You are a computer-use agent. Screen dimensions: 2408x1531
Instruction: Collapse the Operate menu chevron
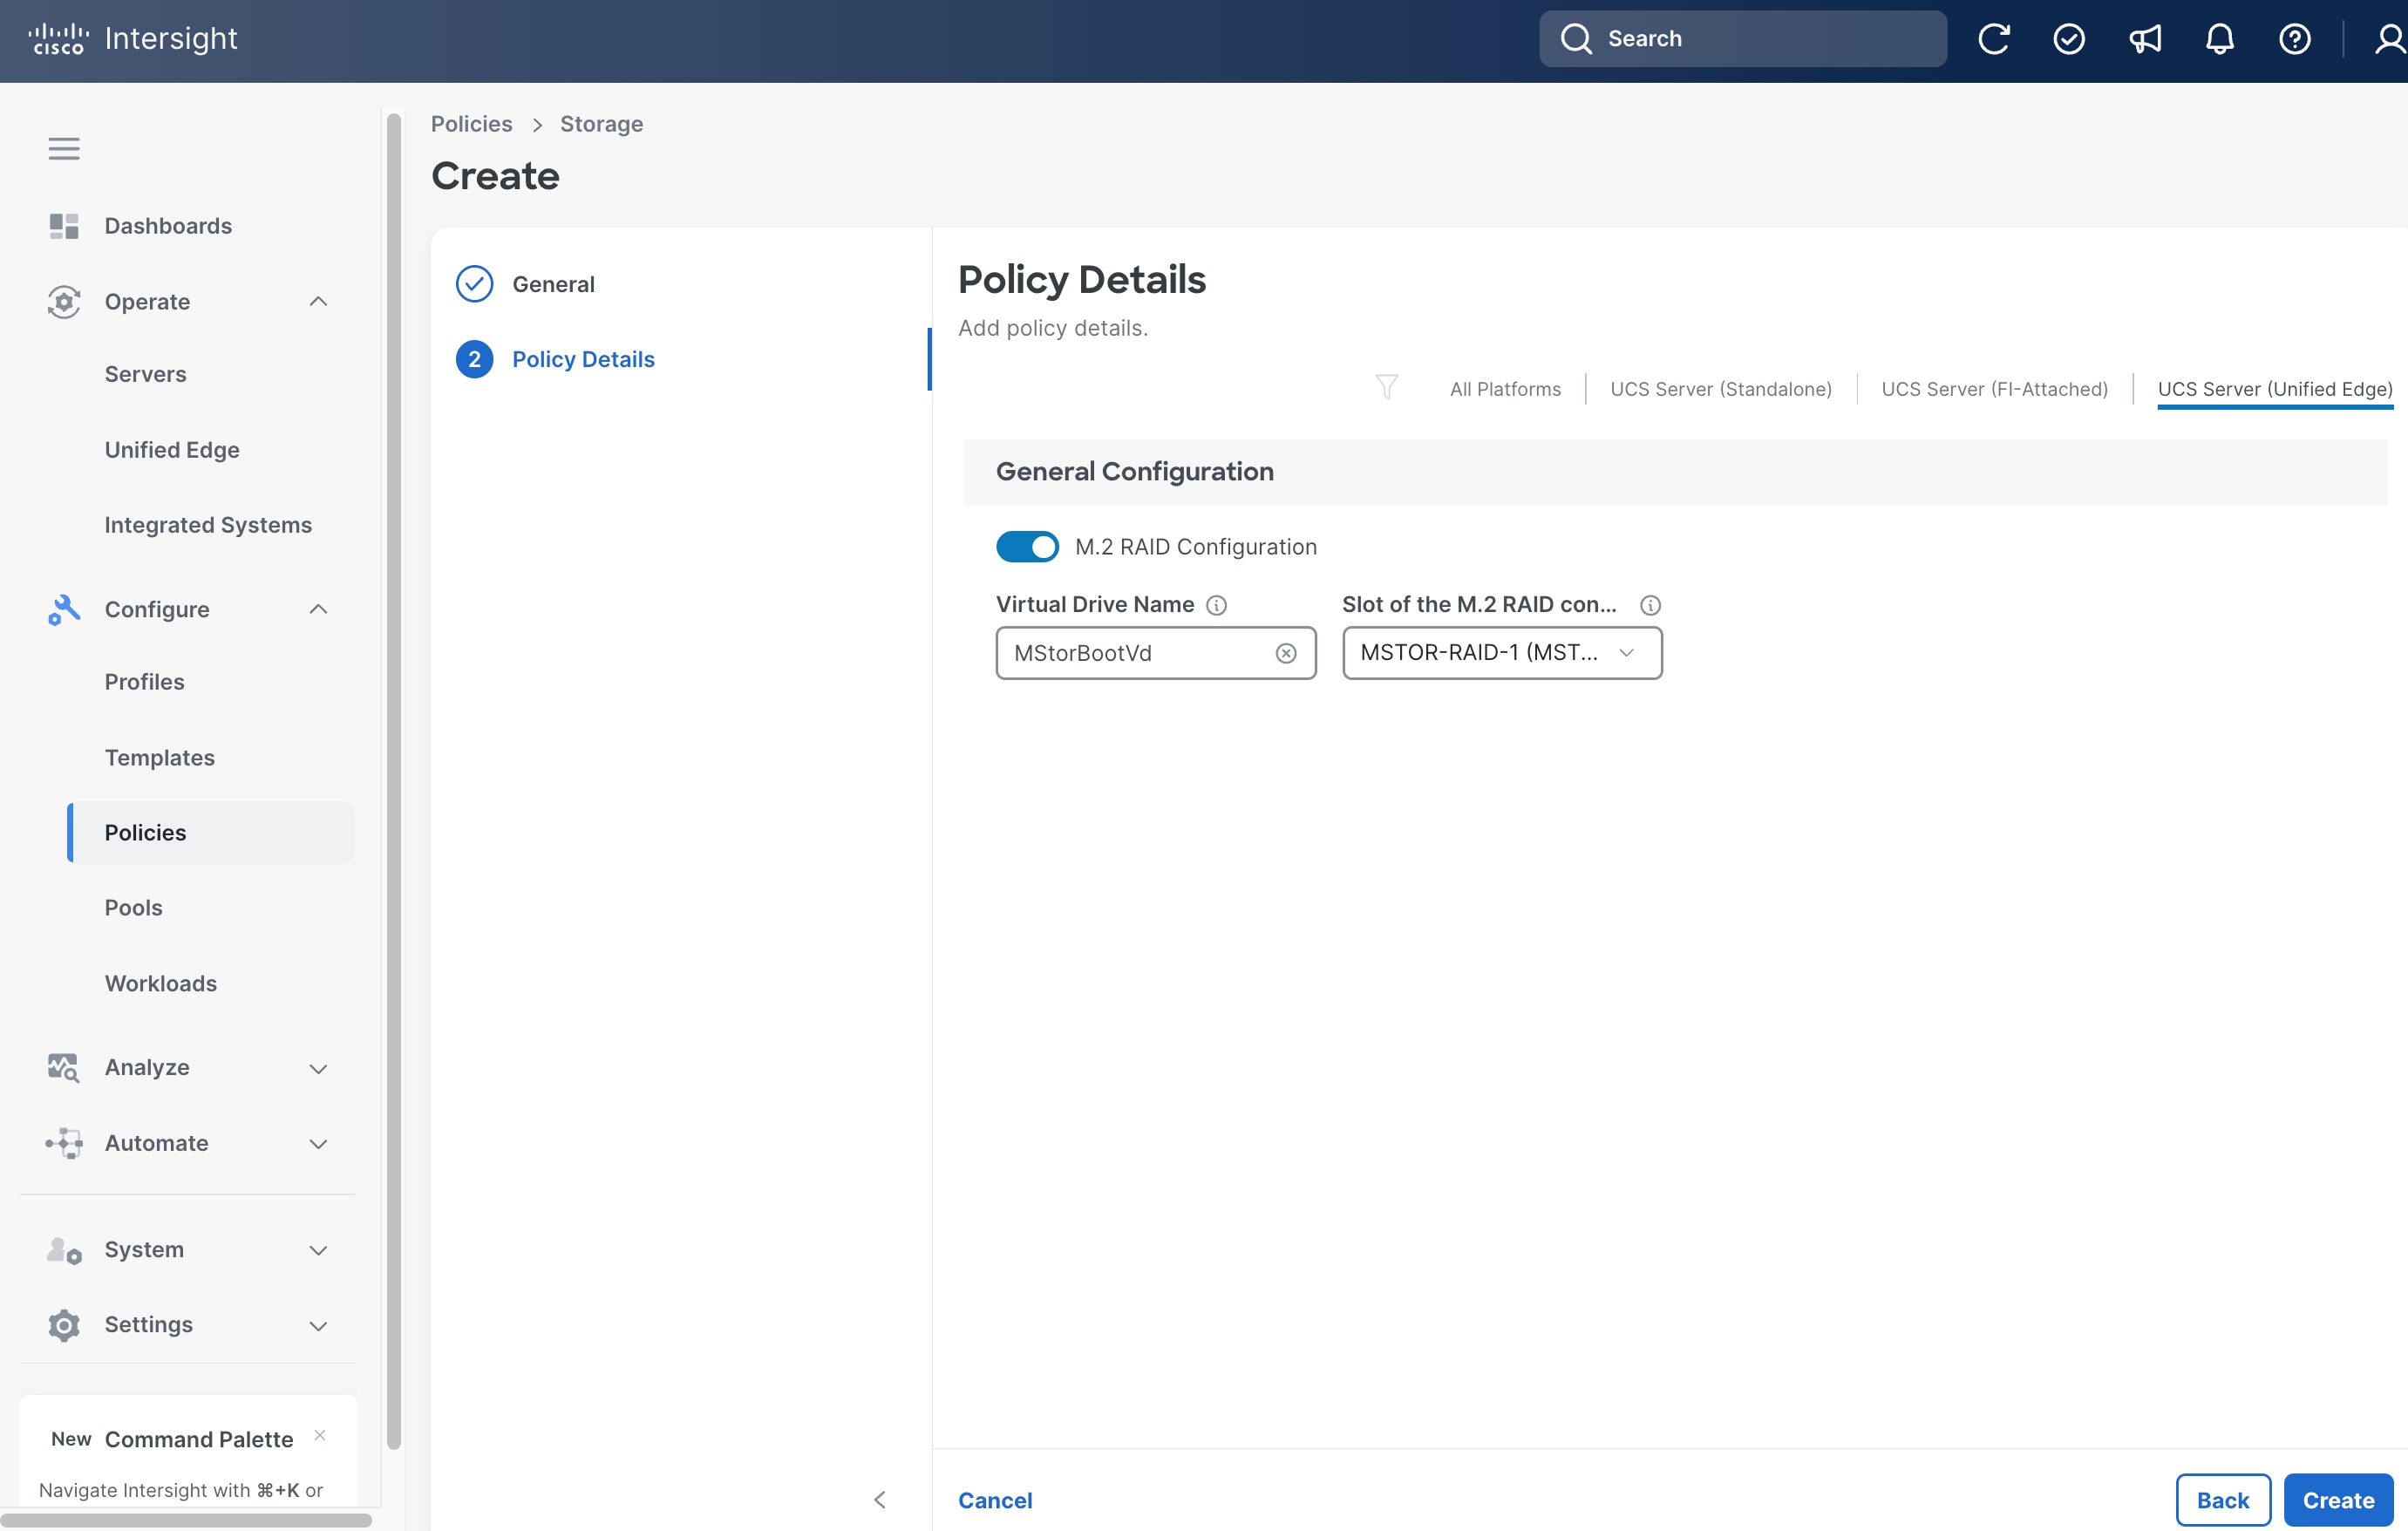(318, 302)
